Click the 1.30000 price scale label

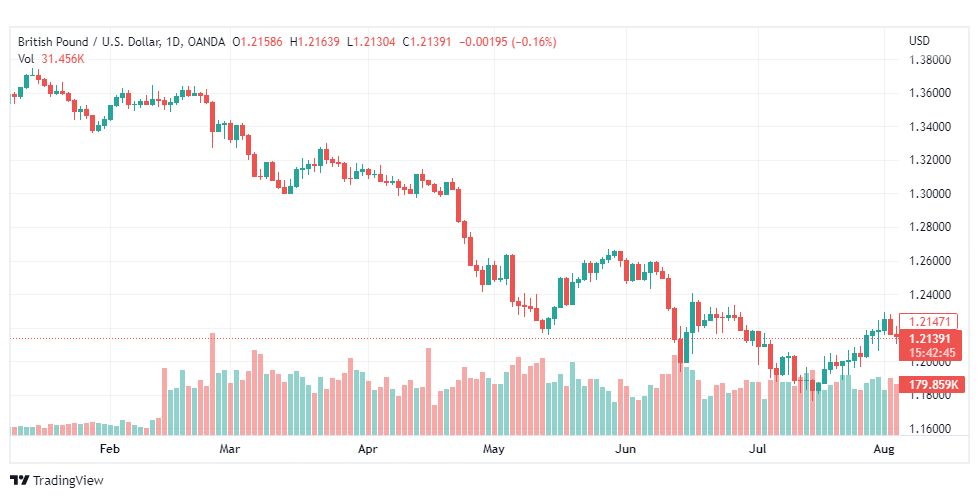930,193
